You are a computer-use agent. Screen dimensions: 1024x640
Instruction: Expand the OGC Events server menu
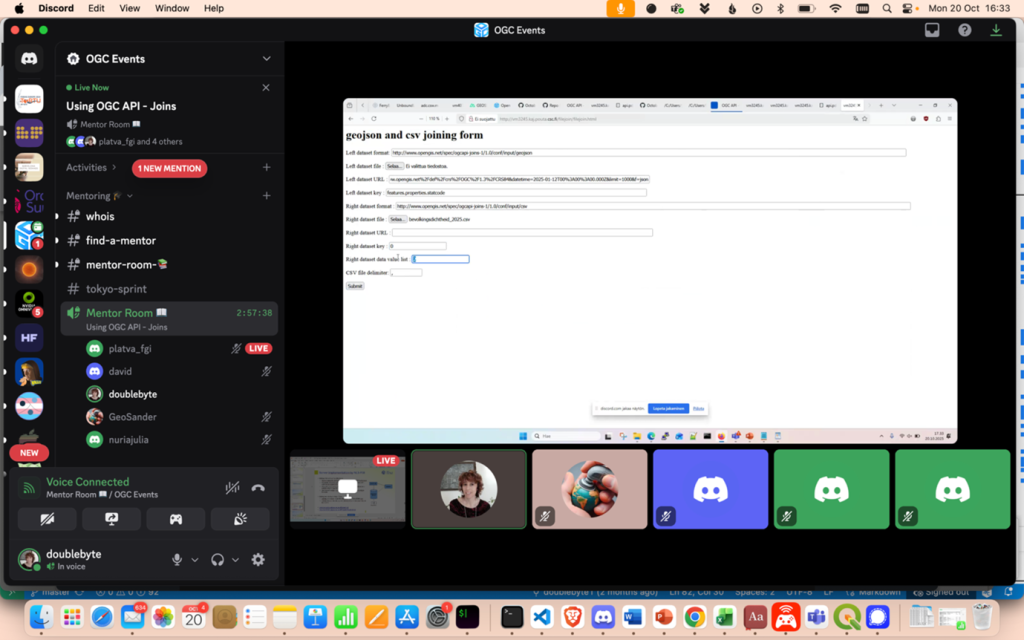(x=266, y=59)
